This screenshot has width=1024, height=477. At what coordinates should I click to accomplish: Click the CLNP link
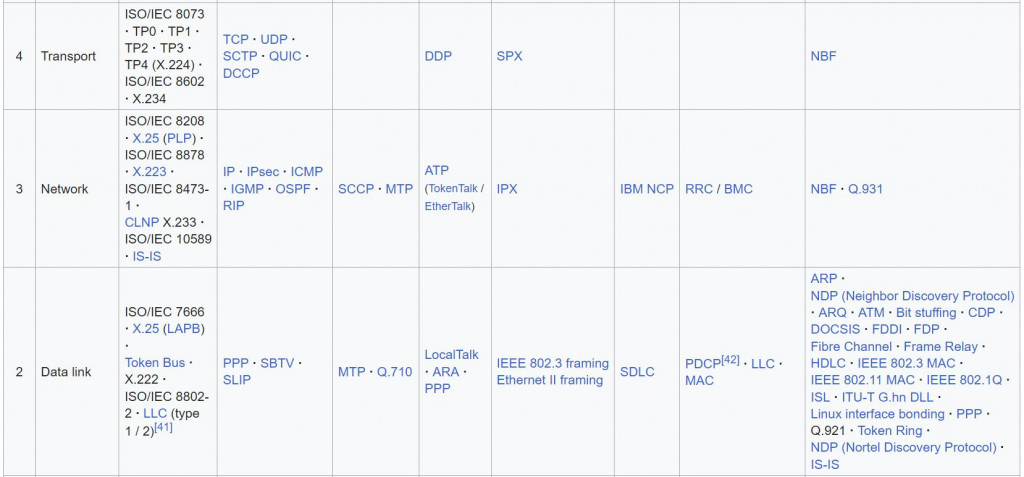142,222
